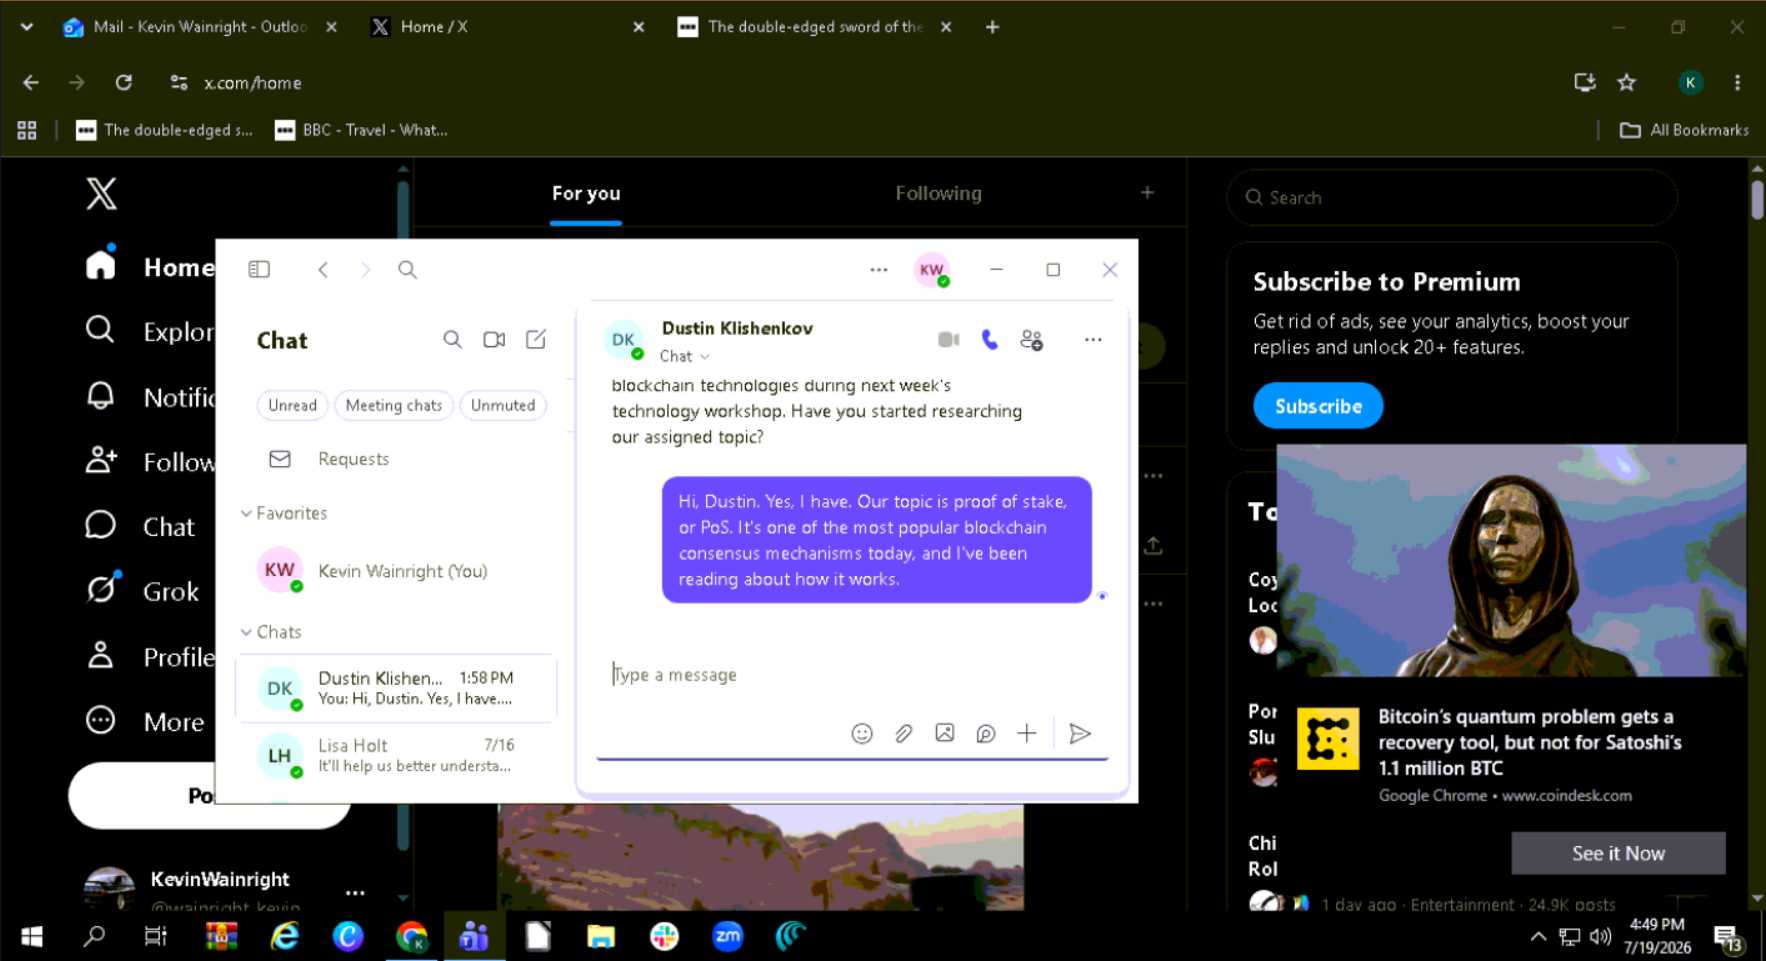Viewport: 1766px width, 961px height.
Task: Switch to the Following tab
Action: tap(938, 193)
